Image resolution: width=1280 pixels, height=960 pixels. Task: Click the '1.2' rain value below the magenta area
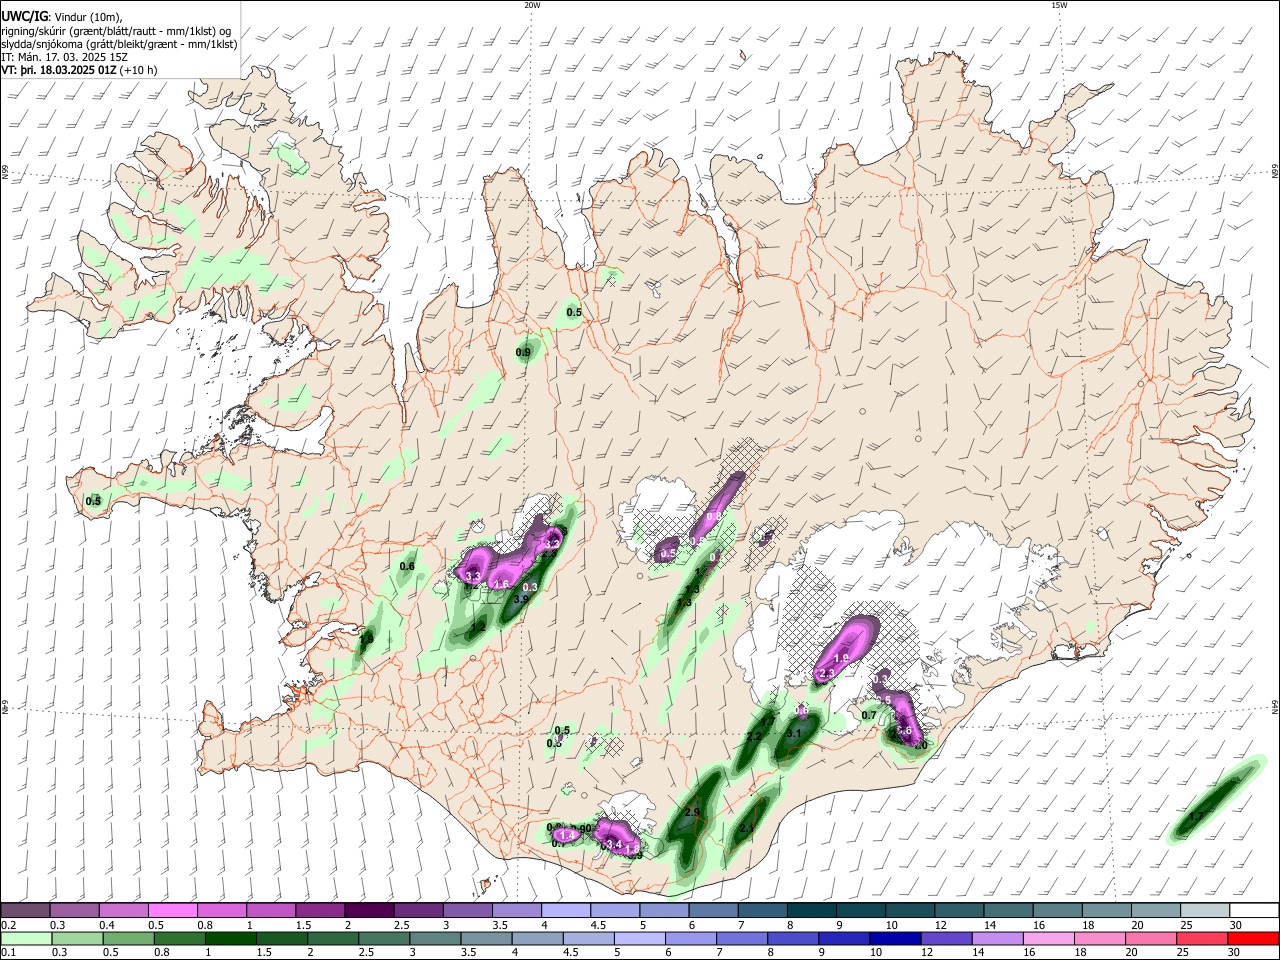click(480, 627)
